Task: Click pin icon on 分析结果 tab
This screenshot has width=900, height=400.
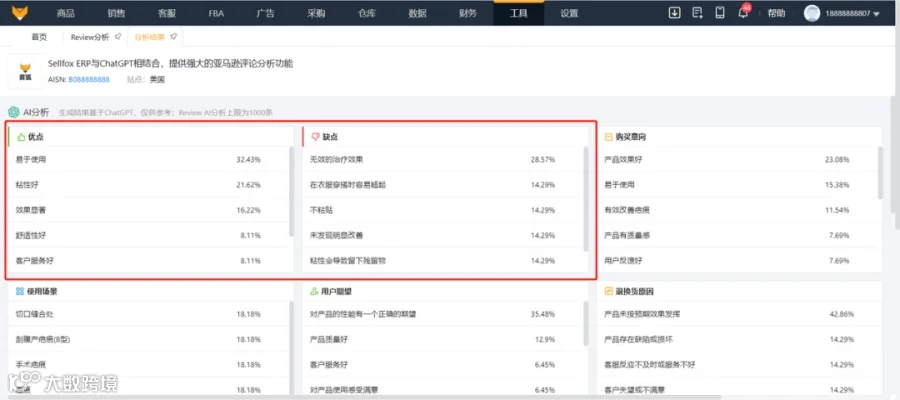Action: (x=173, y=37)
